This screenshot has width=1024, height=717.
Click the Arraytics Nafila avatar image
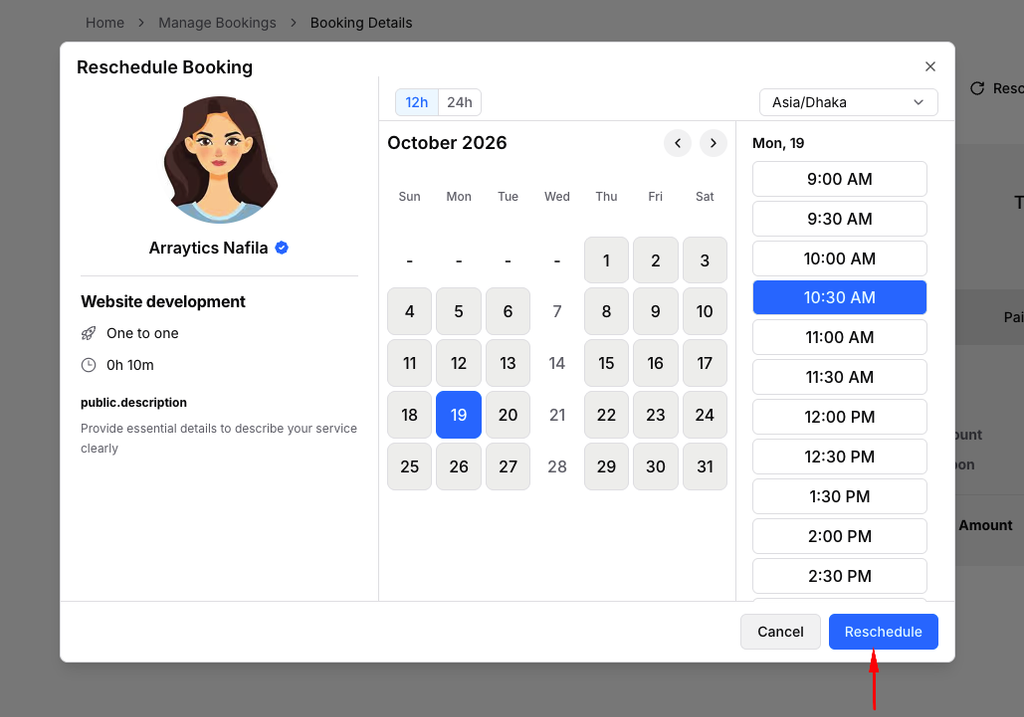click(220, 160)
